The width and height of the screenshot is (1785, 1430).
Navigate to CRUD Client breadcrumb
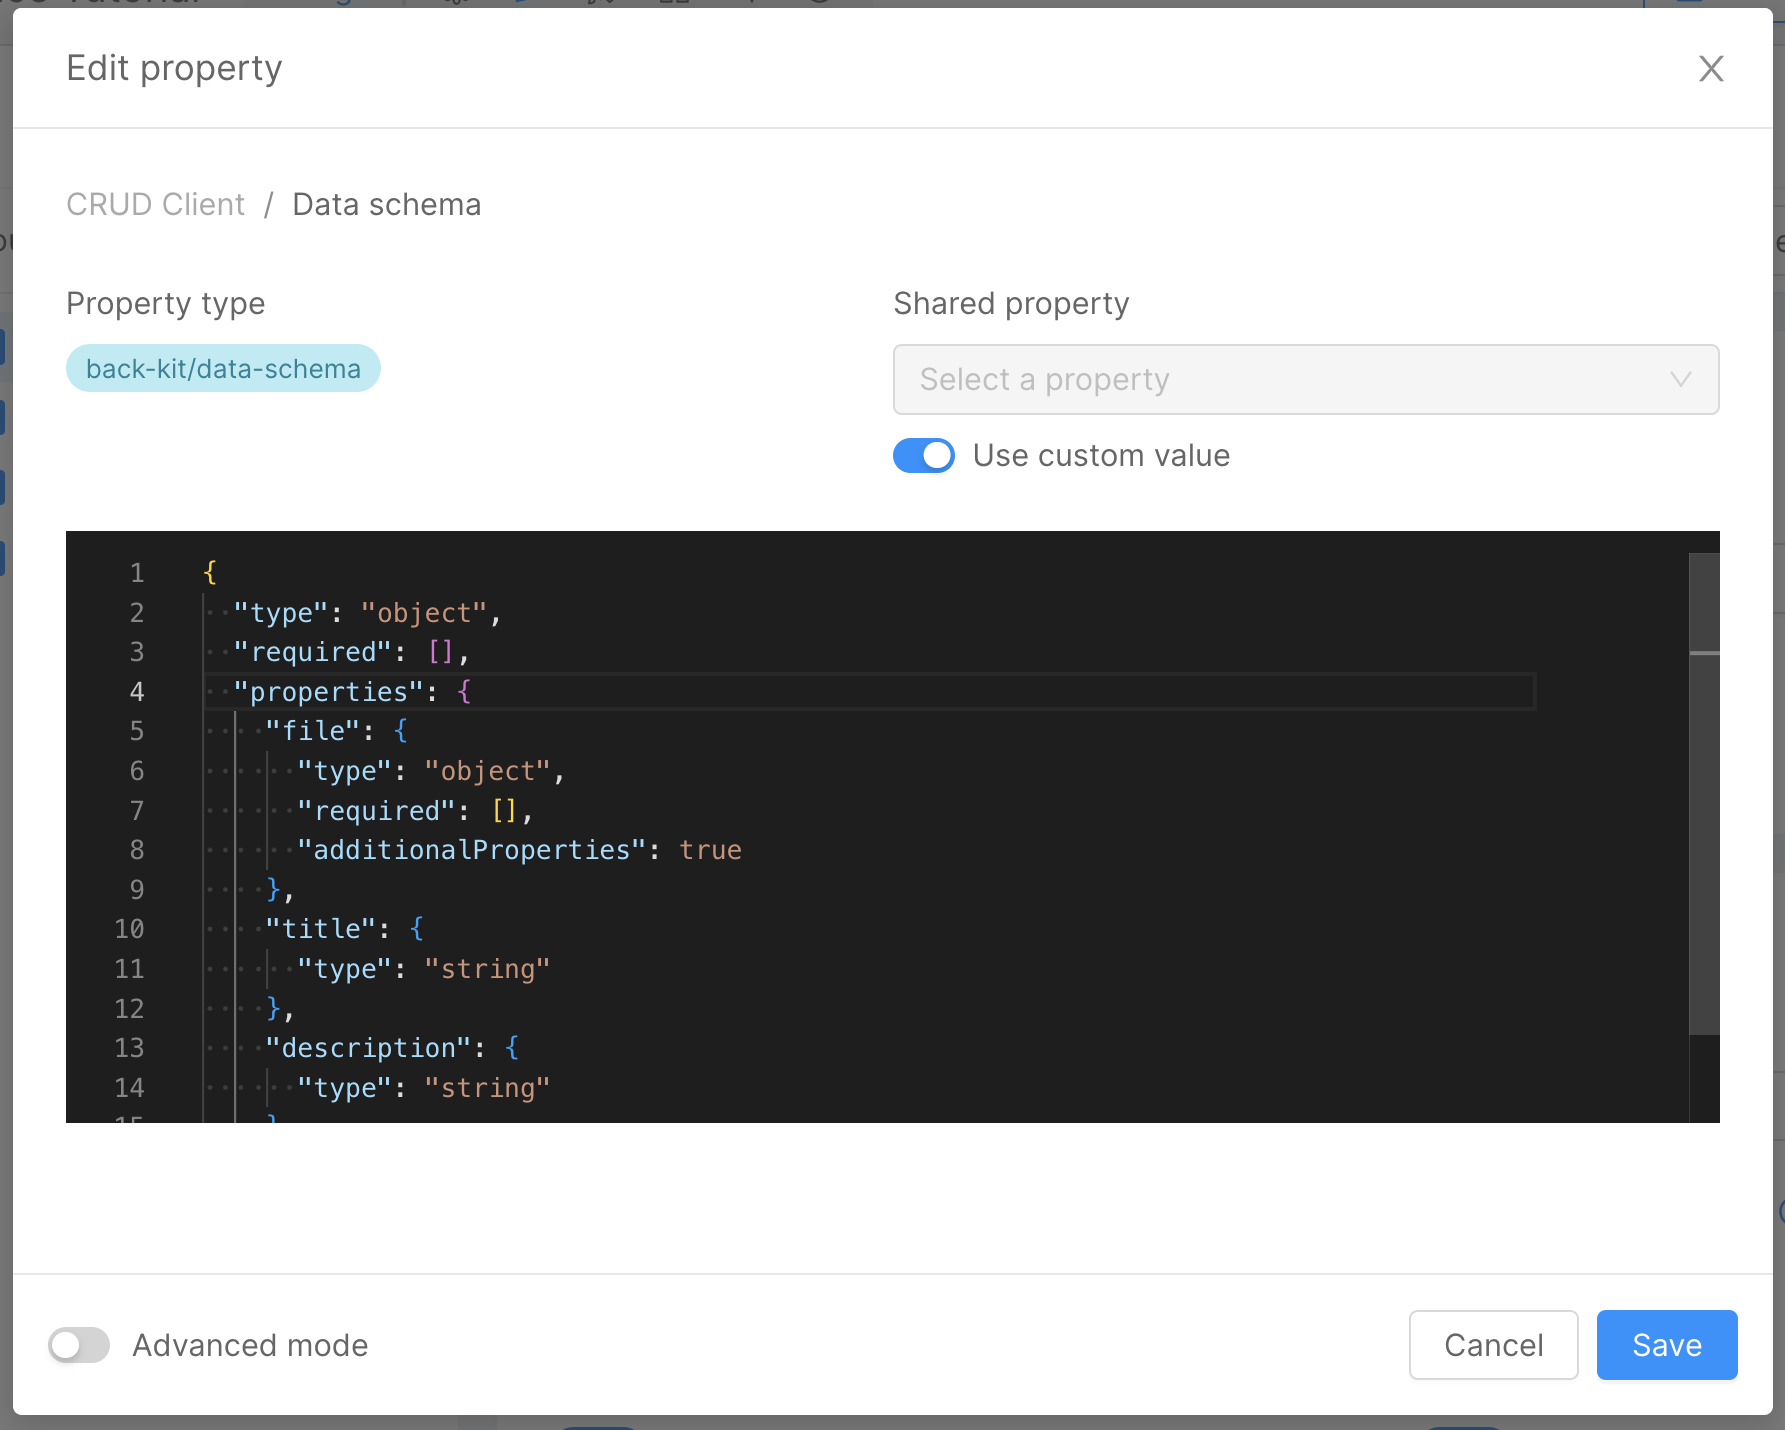tap(155, 205)
